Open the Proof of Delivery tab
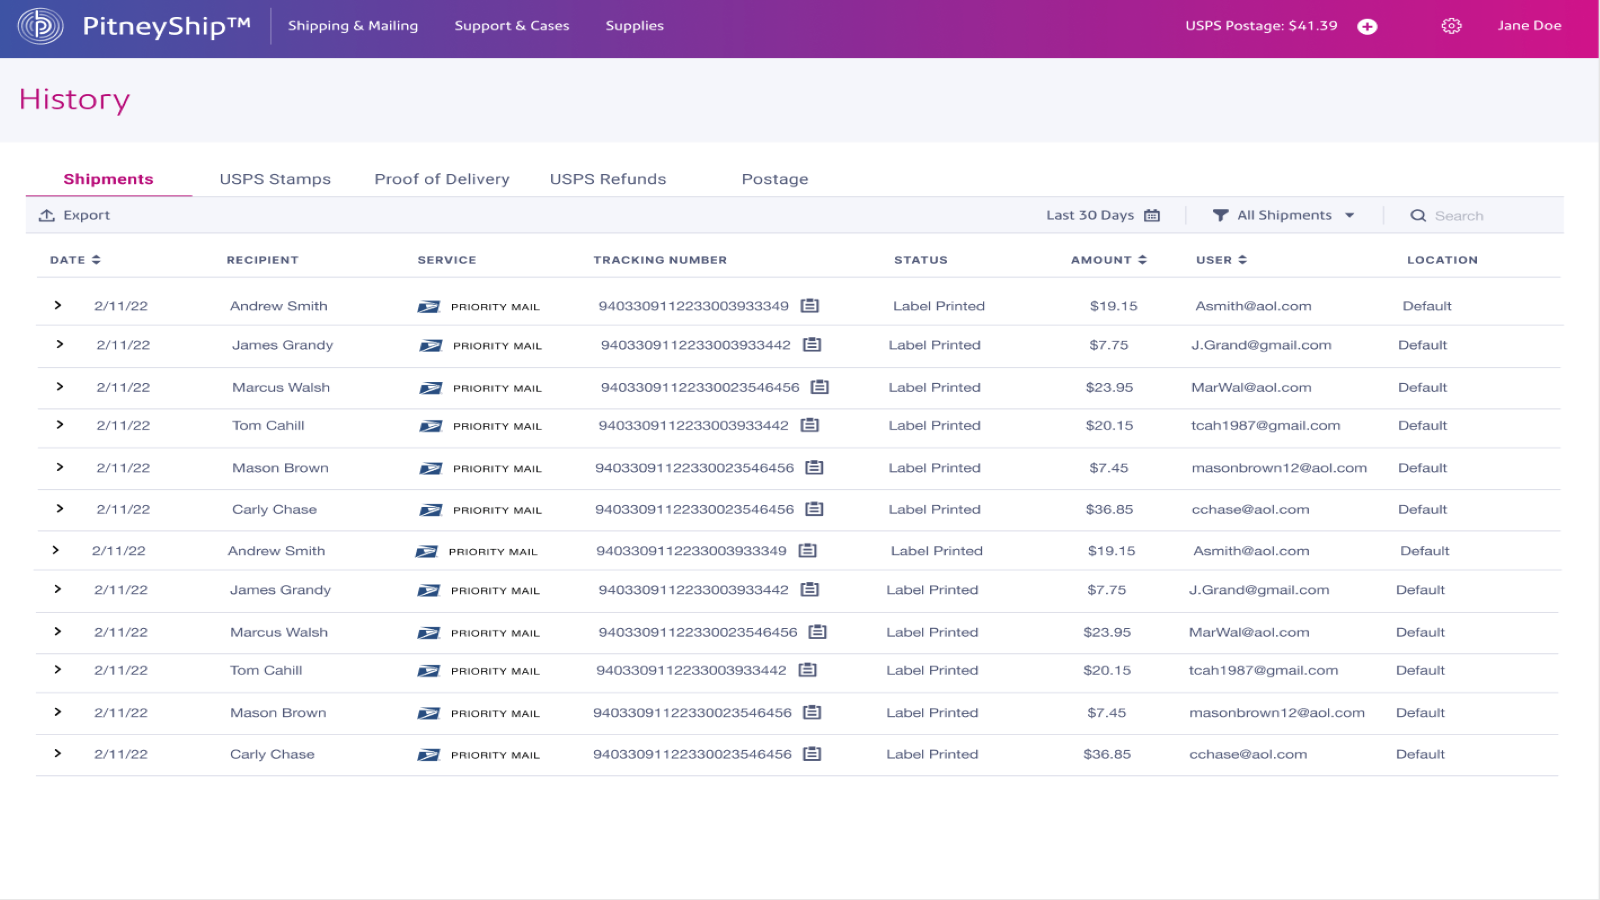1600x900 pixels. [x=442, y=179]
